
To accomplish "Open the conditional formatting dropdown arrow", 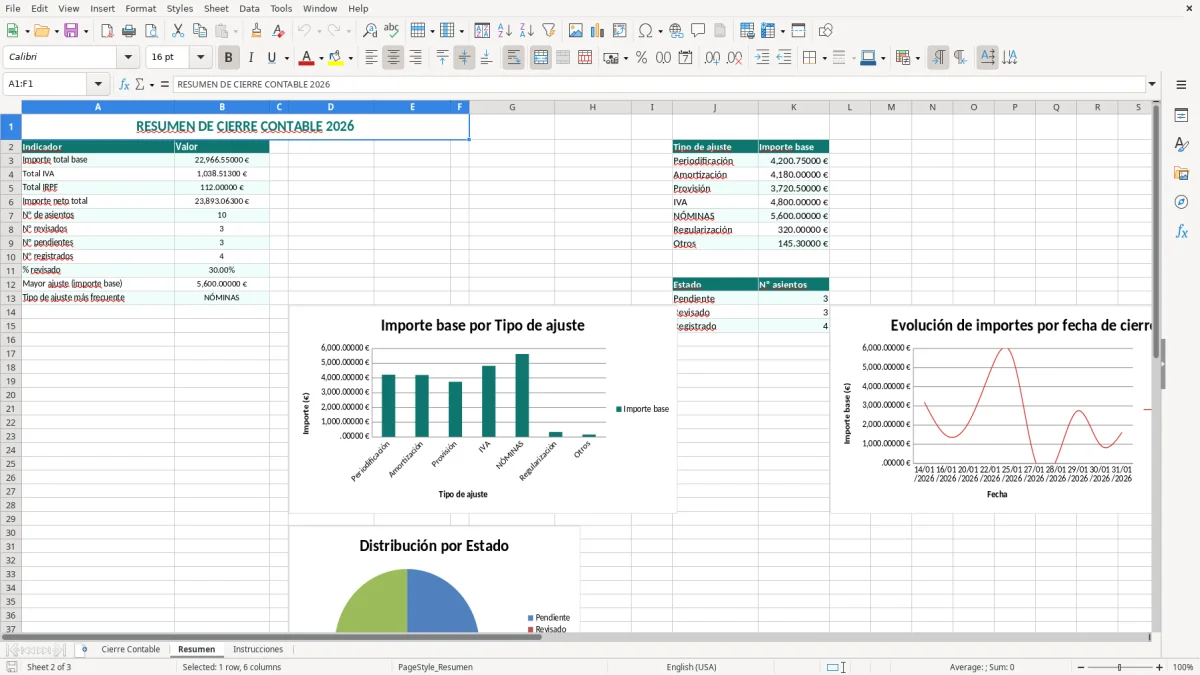I will pos(917,58).
